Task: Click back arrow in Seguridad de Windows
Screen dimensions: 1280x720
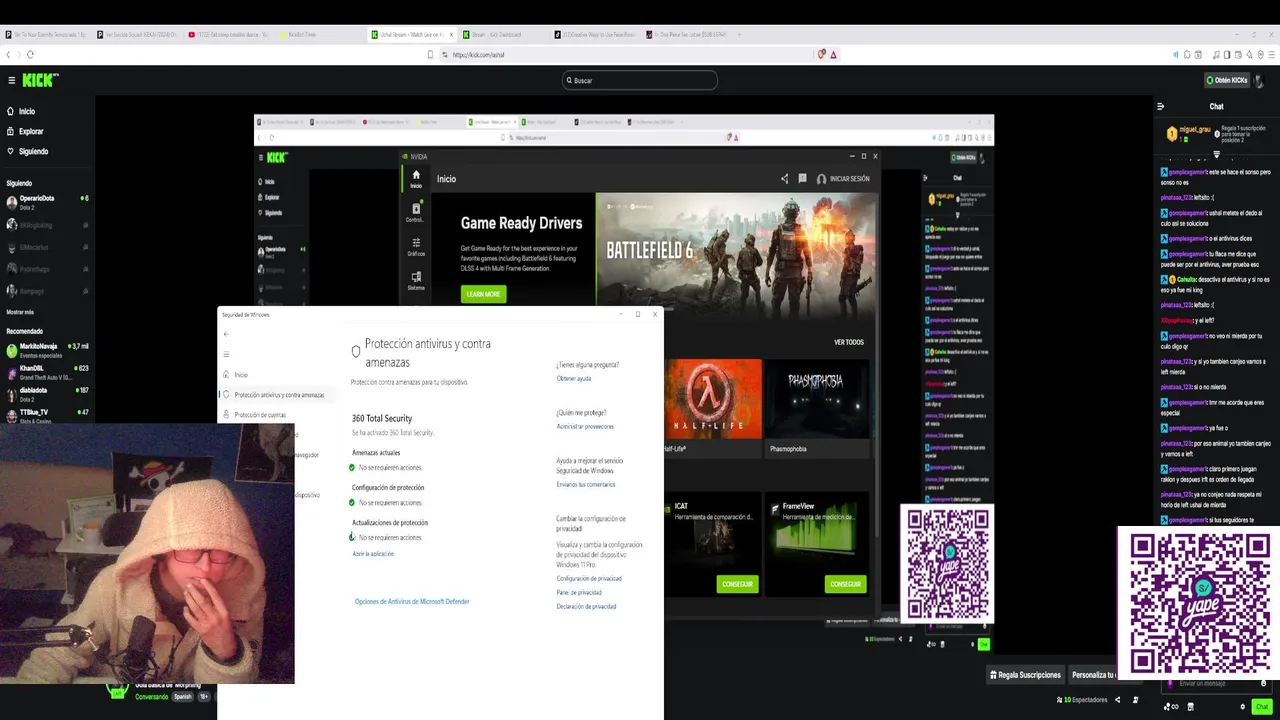Action: pos(226,334)
